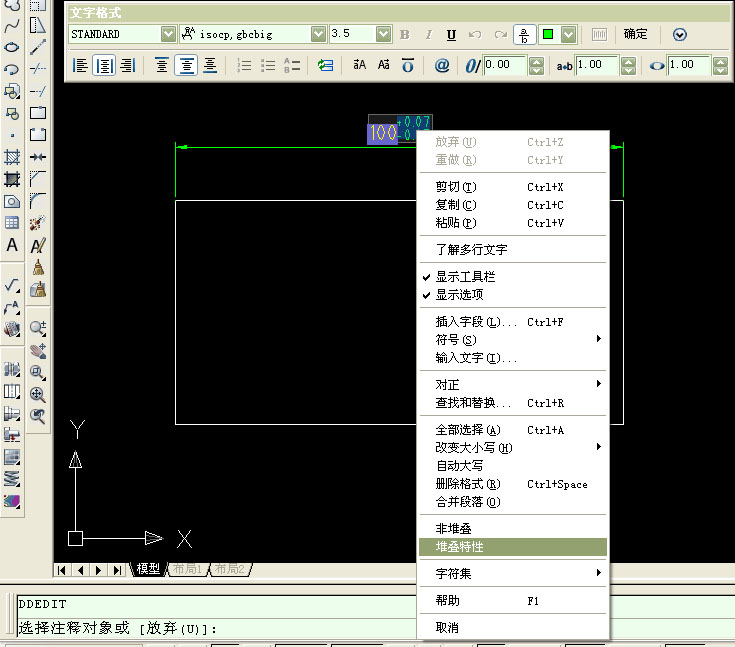Expand the 对正 submenu

[513, 384]
